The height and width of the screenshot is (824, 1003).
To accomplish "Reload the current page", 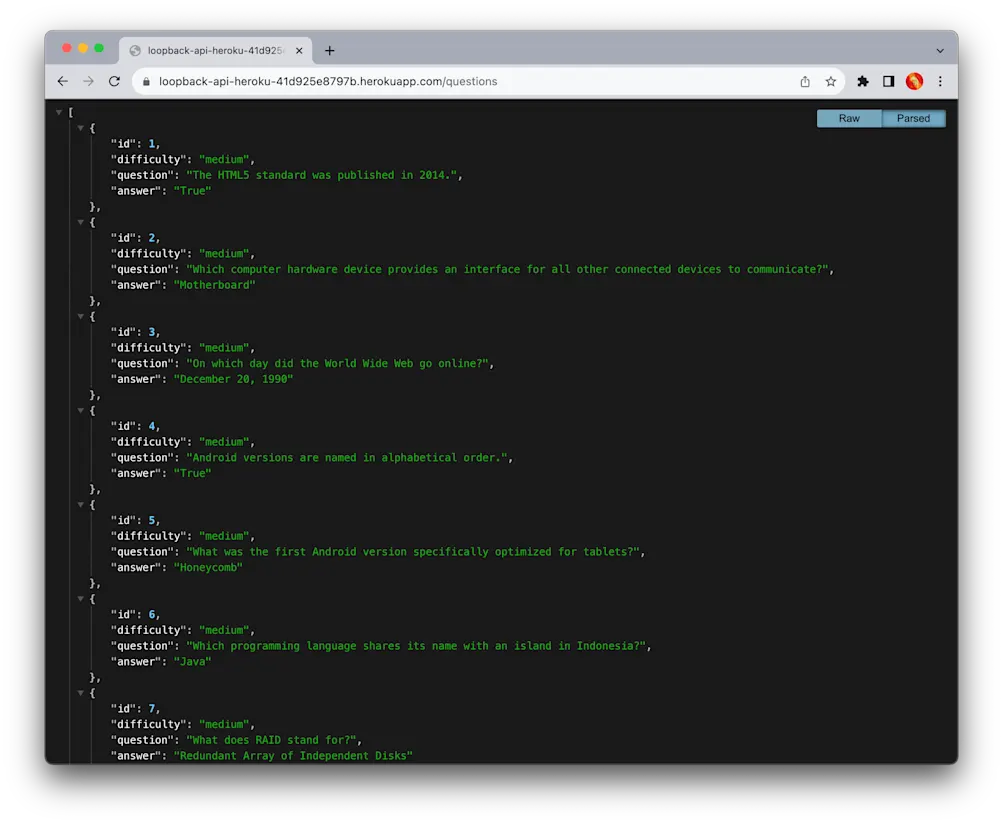I will tap(113, 81).
